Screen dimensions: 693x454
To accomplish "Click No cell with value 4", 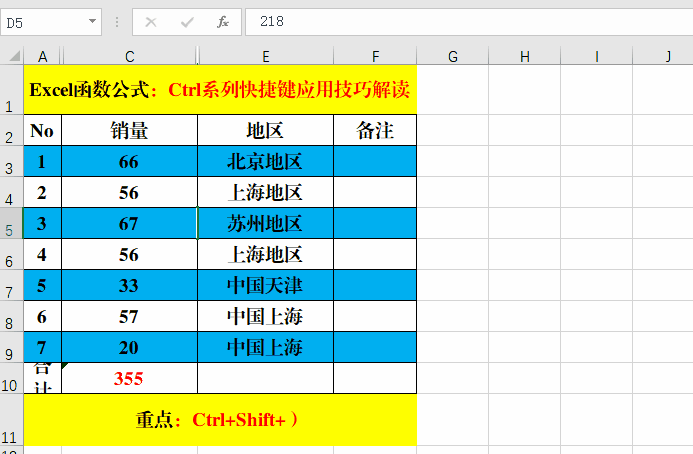I will point(42,254).
